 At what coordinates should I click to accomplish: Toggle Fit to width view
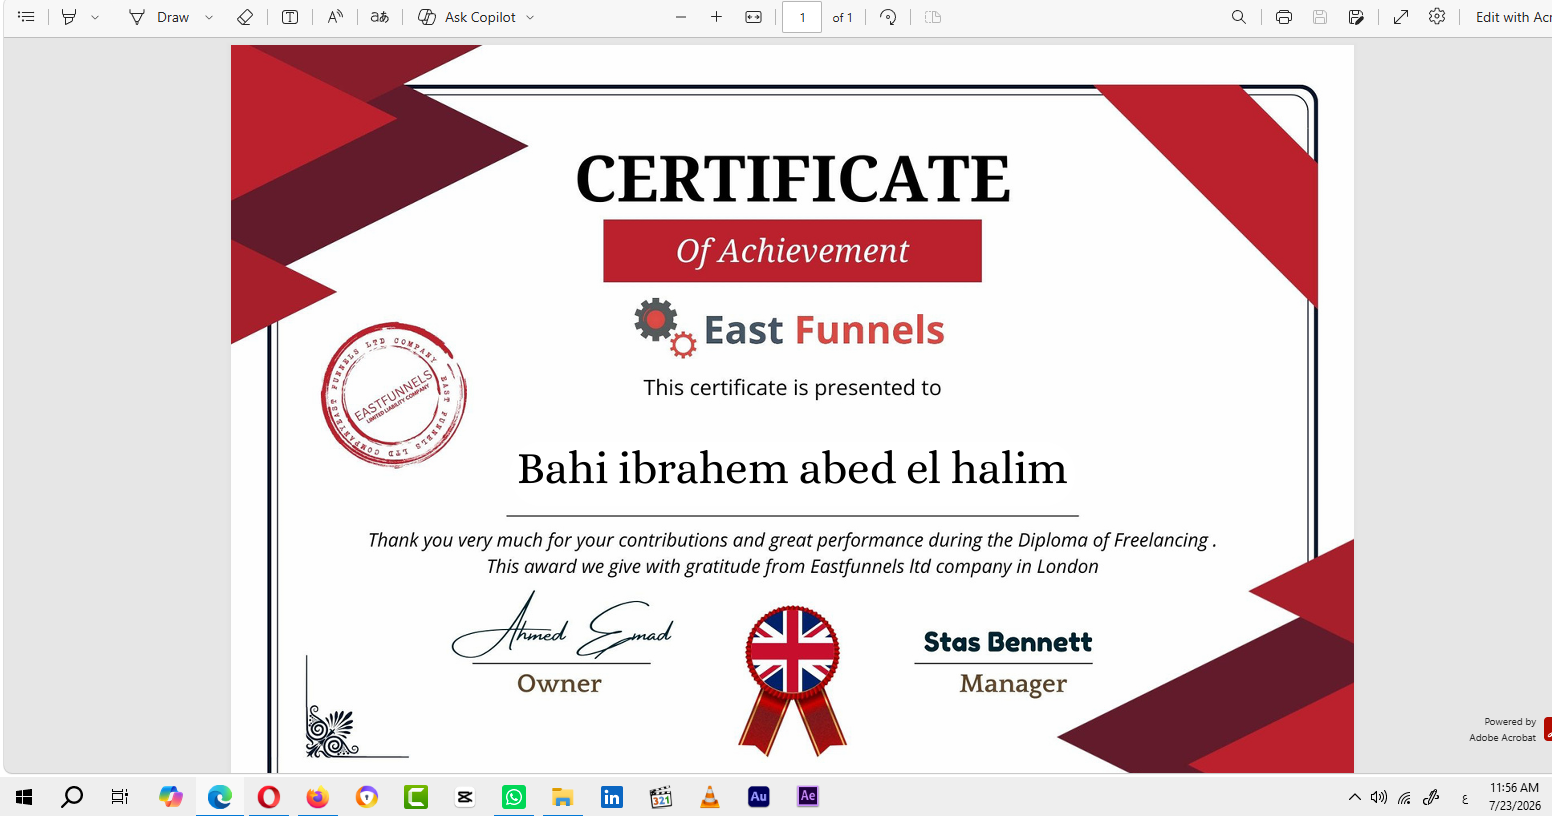pyautogui.click(x=754, y=17)
